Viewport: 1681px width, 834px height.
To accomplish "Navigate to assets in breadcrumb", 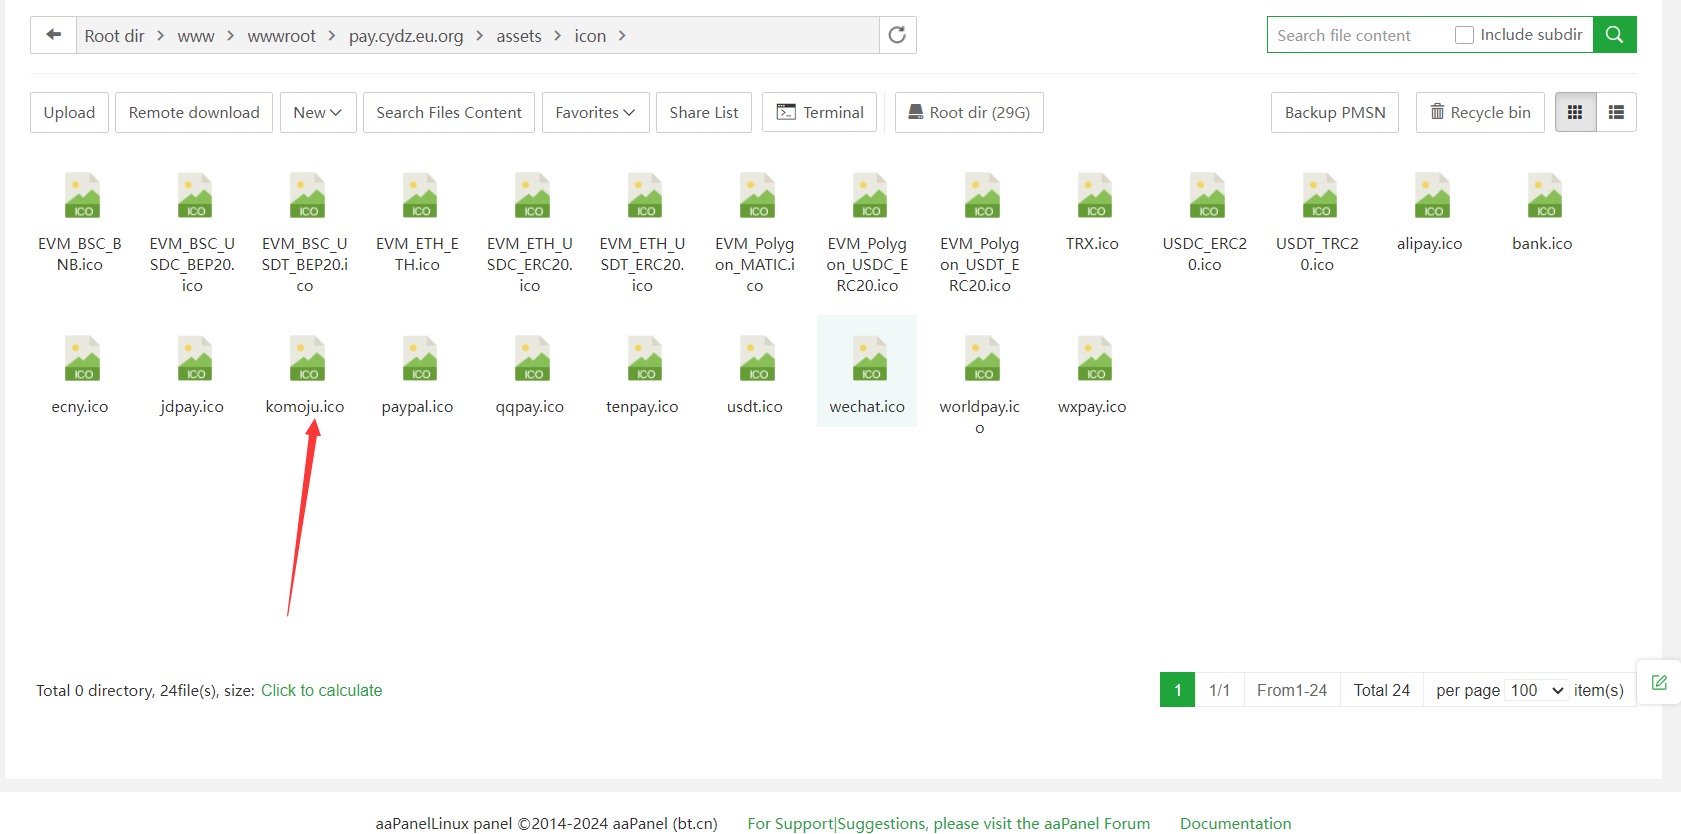I will [x=519, y=36].
